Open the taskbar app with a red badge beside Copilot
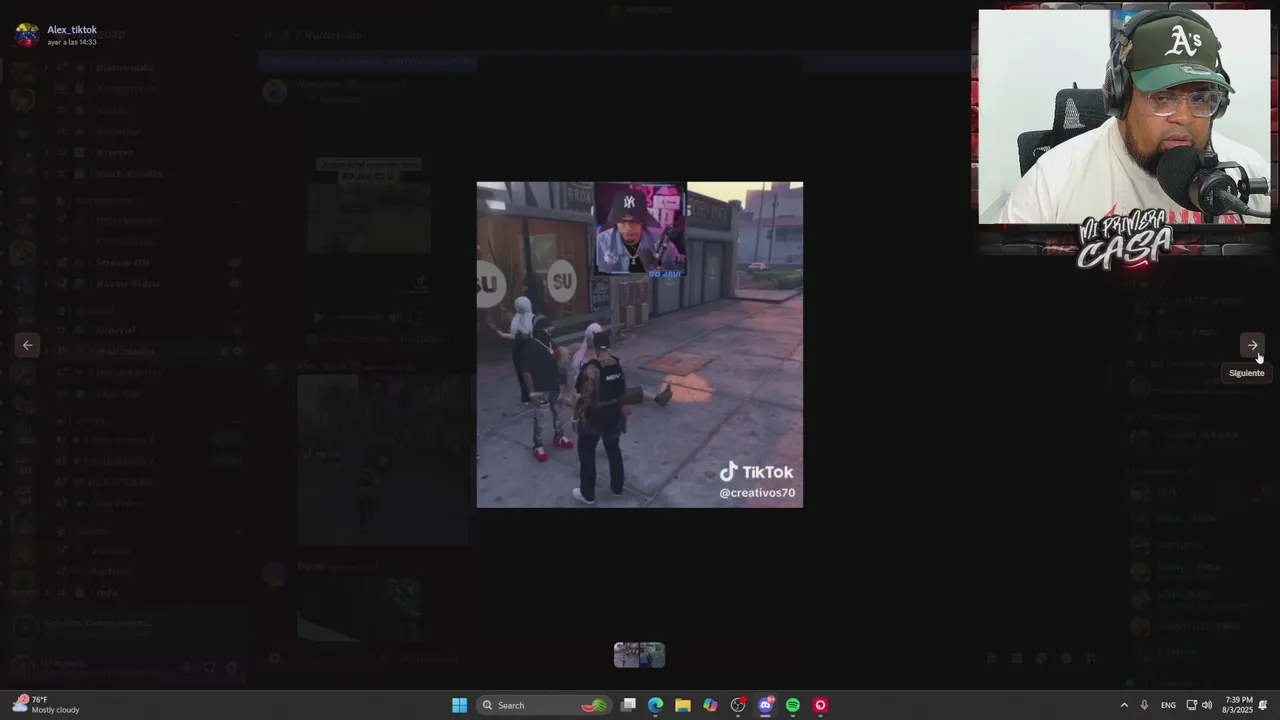 click(738, 705)
